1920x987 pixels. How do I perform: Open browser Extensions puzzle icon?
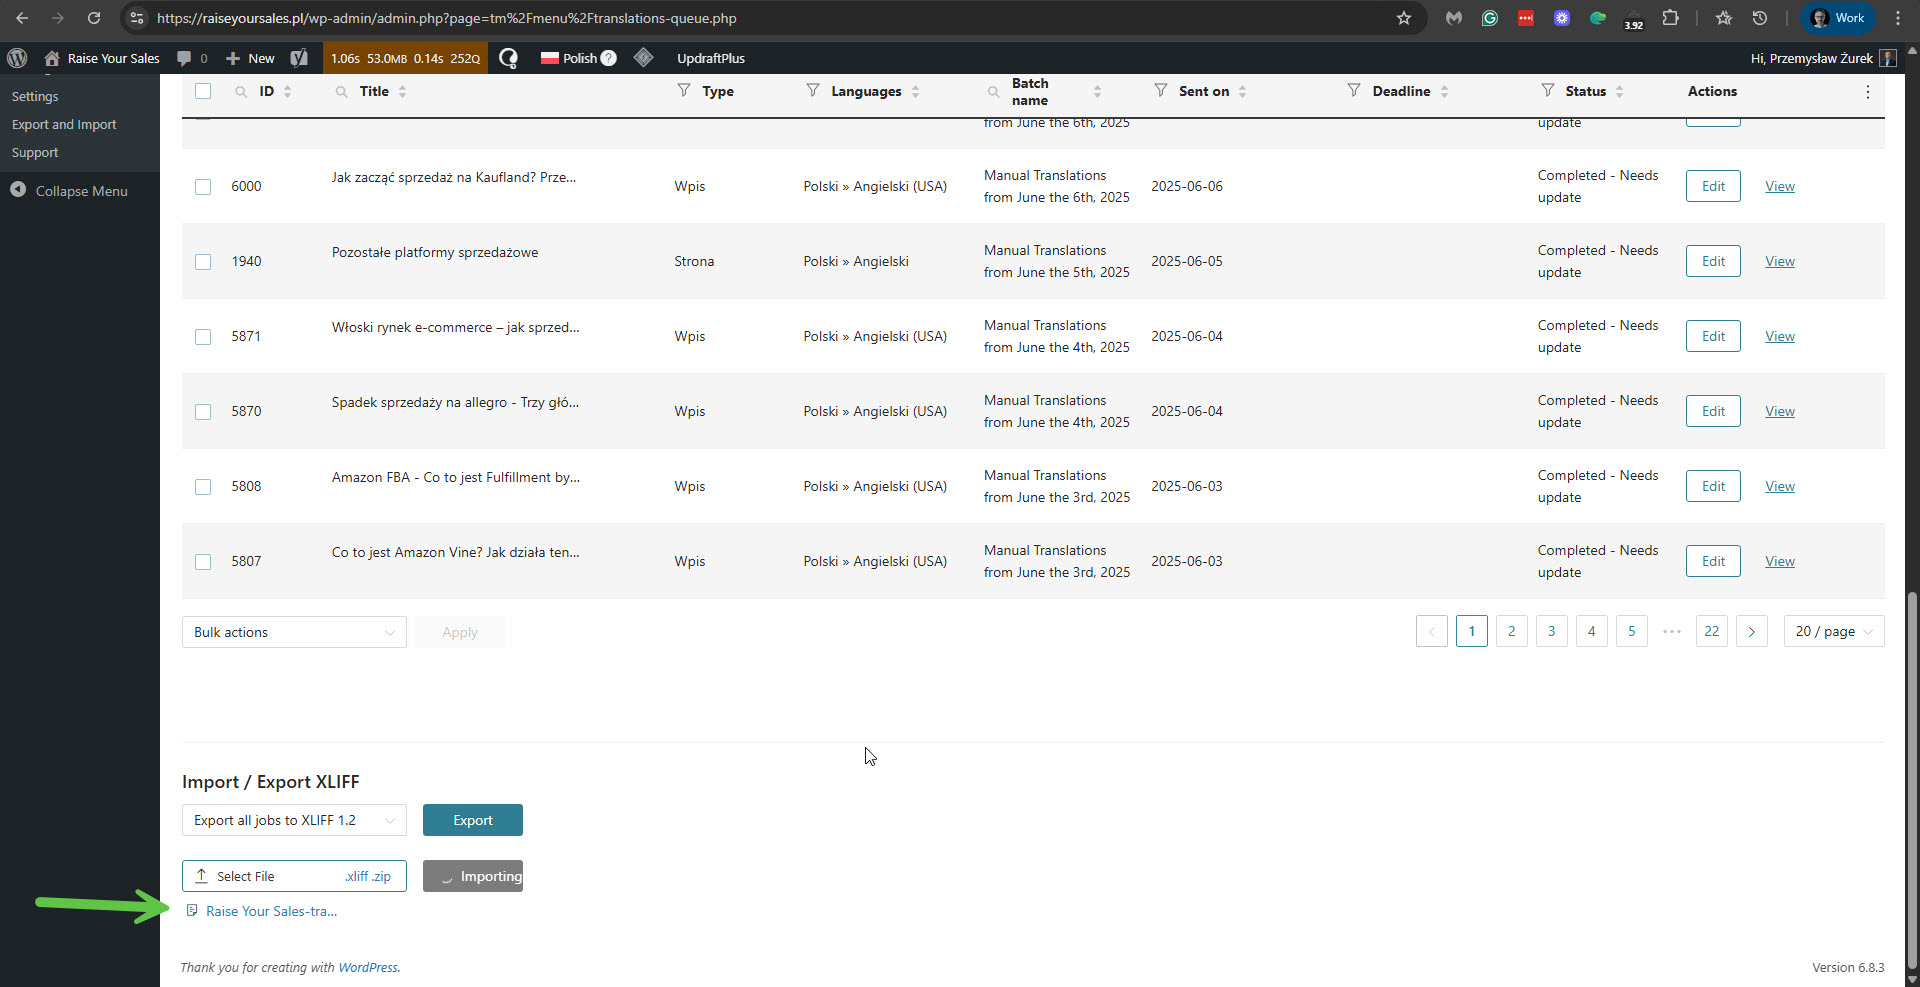(x=1670, y=18)
